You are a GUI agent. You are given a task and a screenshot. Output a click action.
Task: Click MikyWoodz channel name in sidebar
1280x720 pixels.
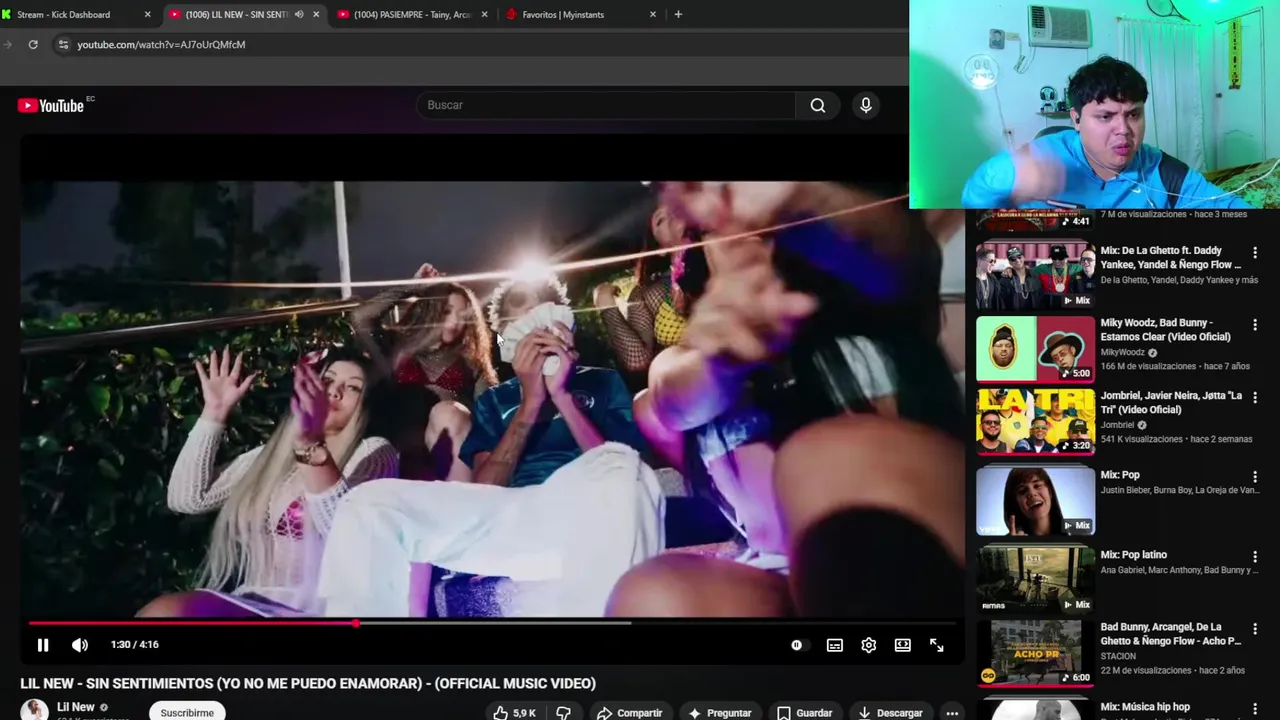tap(1123, 353)
